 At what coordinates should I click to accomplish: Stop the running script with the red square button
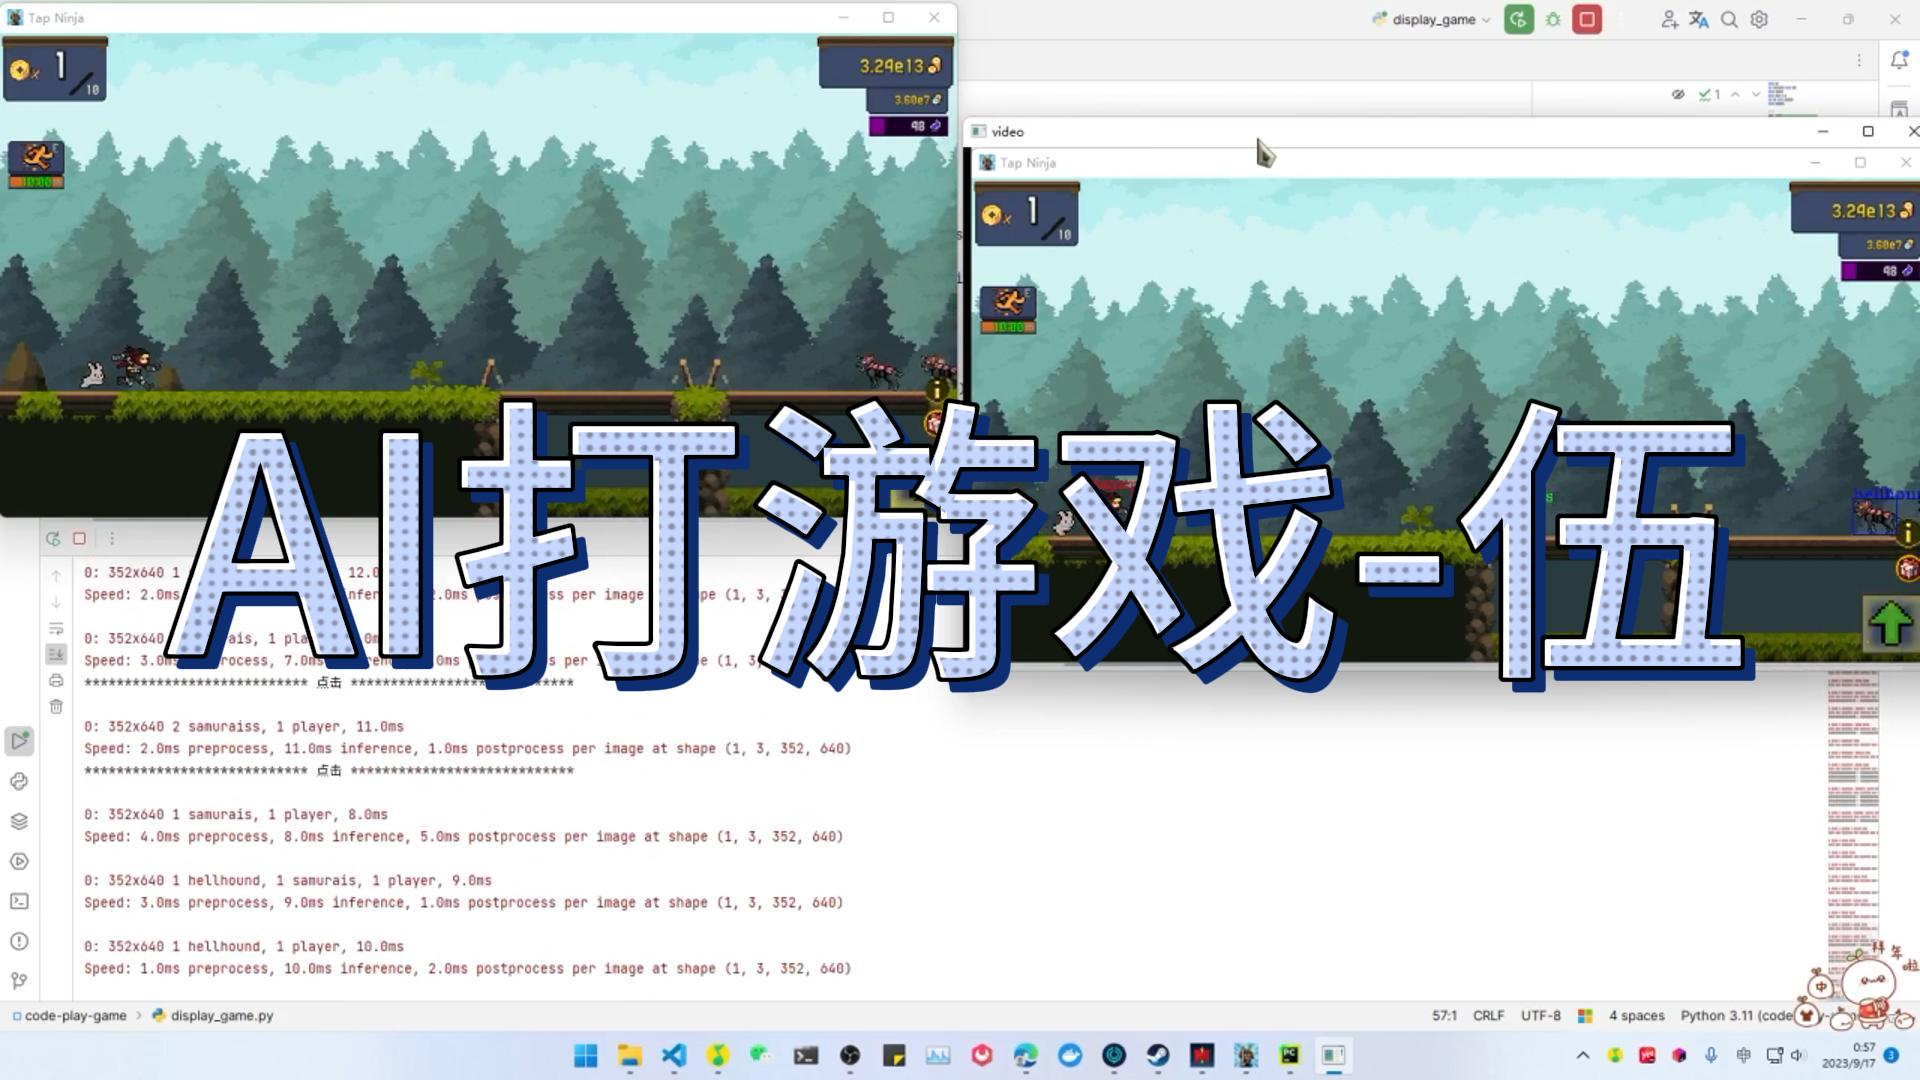coord(1587,19)
